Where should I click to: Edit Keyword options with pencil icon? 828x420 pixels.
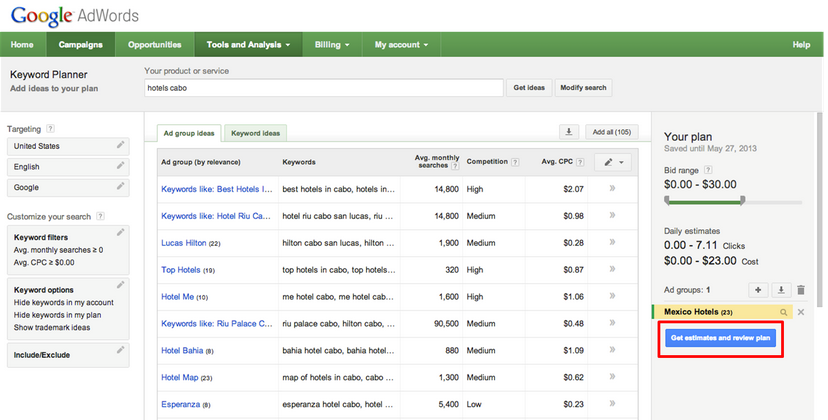pos(120,285)
